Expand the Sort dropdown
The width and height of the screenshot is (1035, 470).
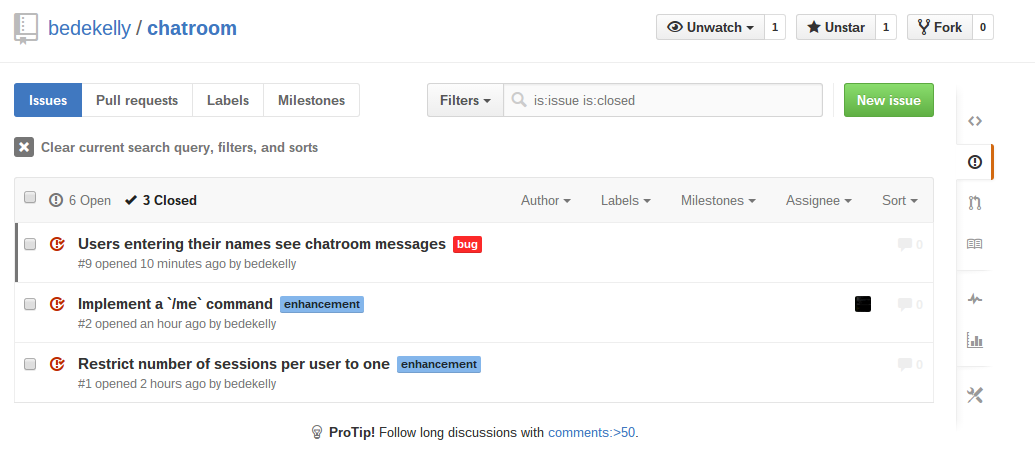click(x=900, y=201)
